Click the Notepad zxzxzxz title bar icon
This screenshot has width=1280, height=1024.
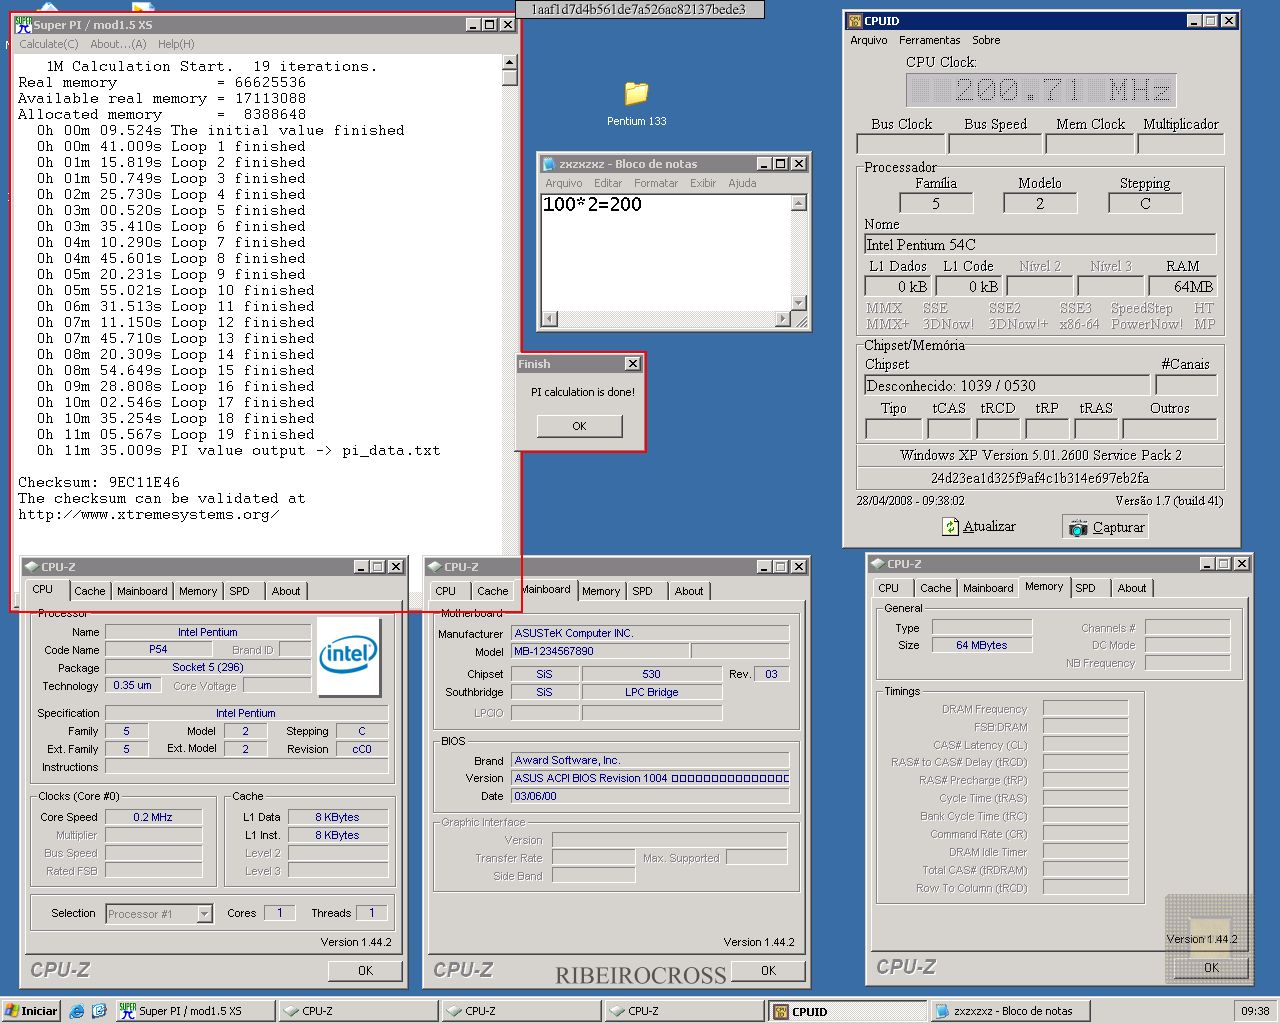pyautogui.click(x=548, y=164)
